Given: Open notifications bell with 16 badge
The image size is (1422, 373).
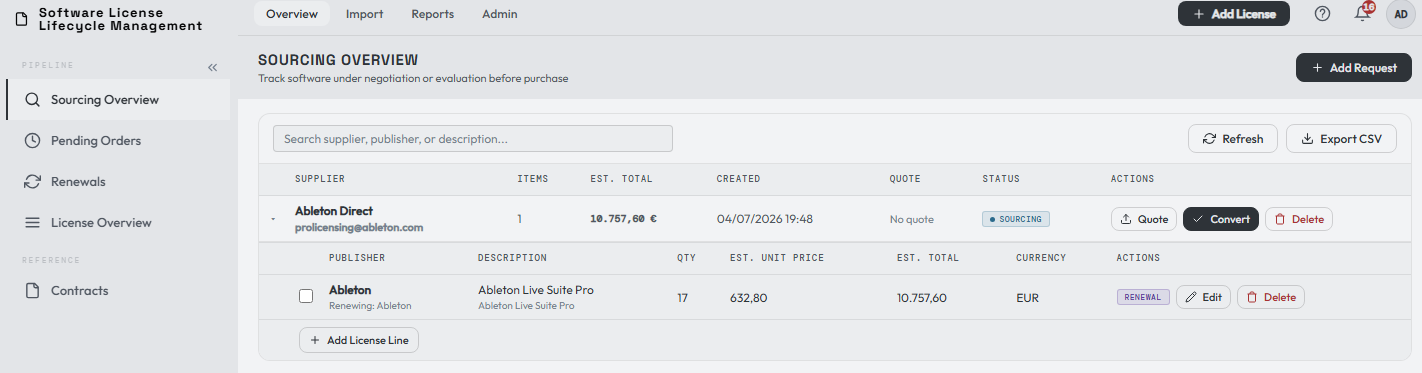Looking at the screenshot, I should point(1362,13).
